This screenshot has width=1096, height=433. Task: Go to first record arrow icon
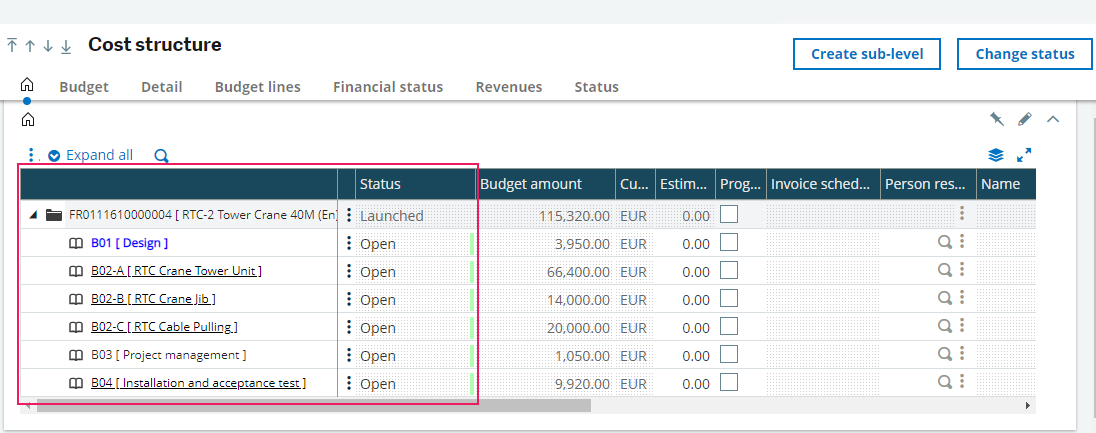pyautogui.click(x=12, y=46)
